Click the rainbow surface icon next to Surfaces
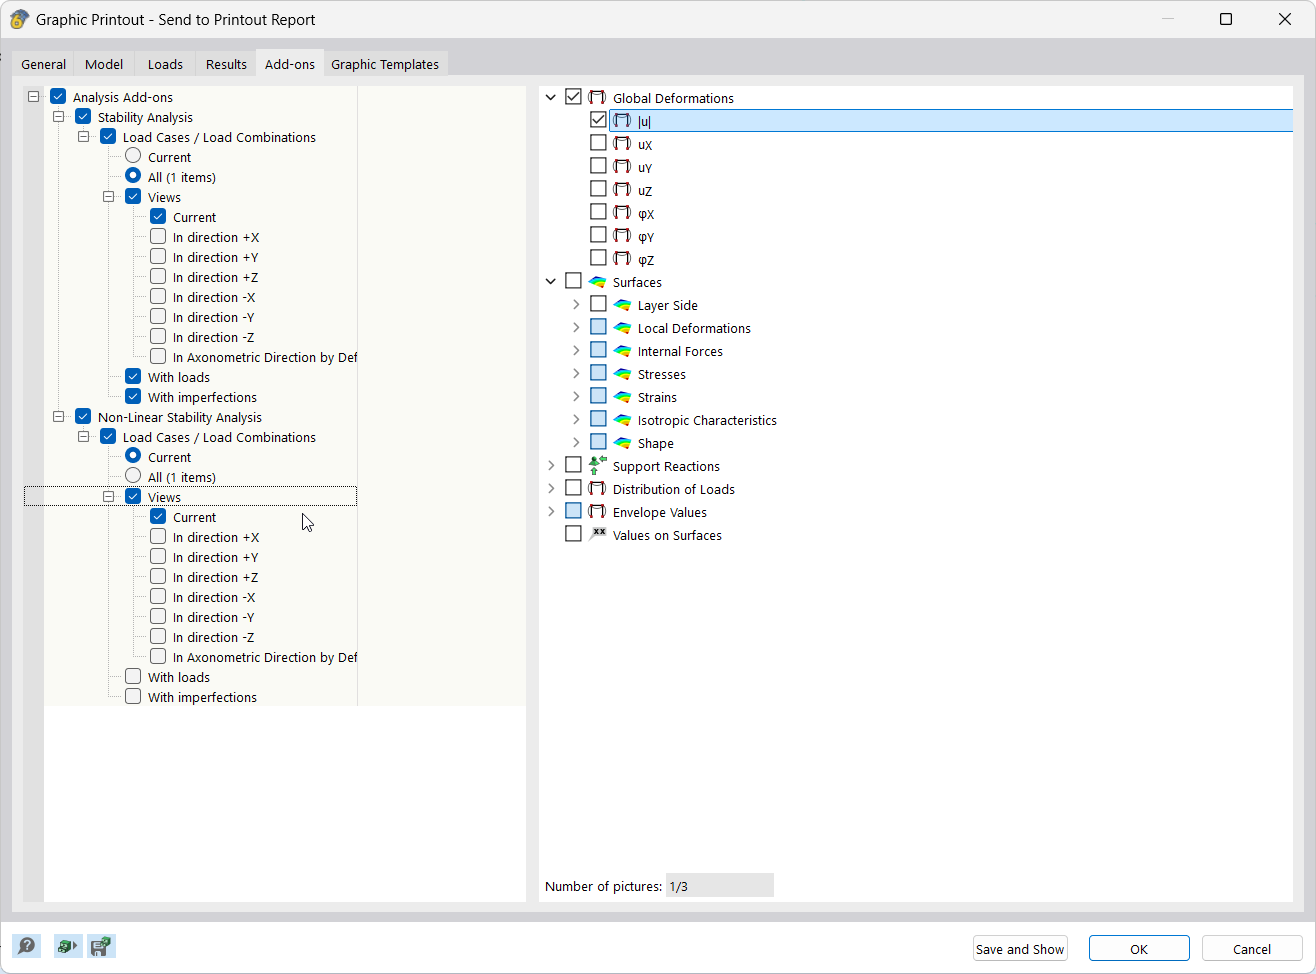 click(x=597, y=282)
